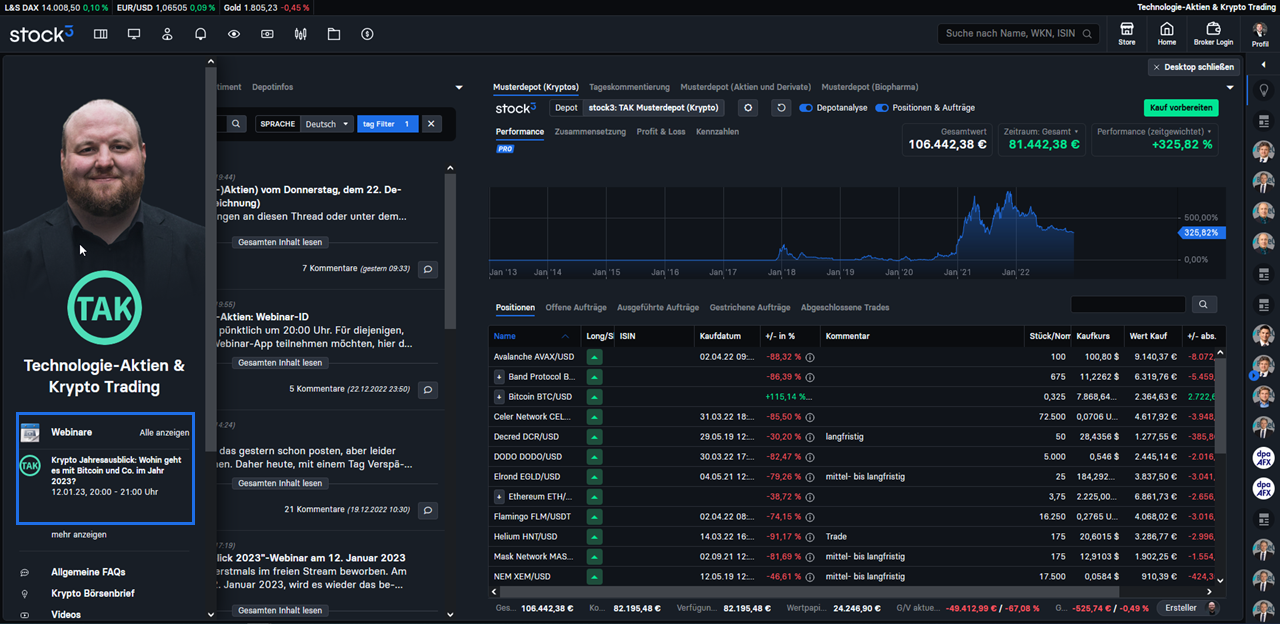This screenshot has width=1280, height=624.
Task: Open the folder icon in the top toolbar
Action: (334, 34)
